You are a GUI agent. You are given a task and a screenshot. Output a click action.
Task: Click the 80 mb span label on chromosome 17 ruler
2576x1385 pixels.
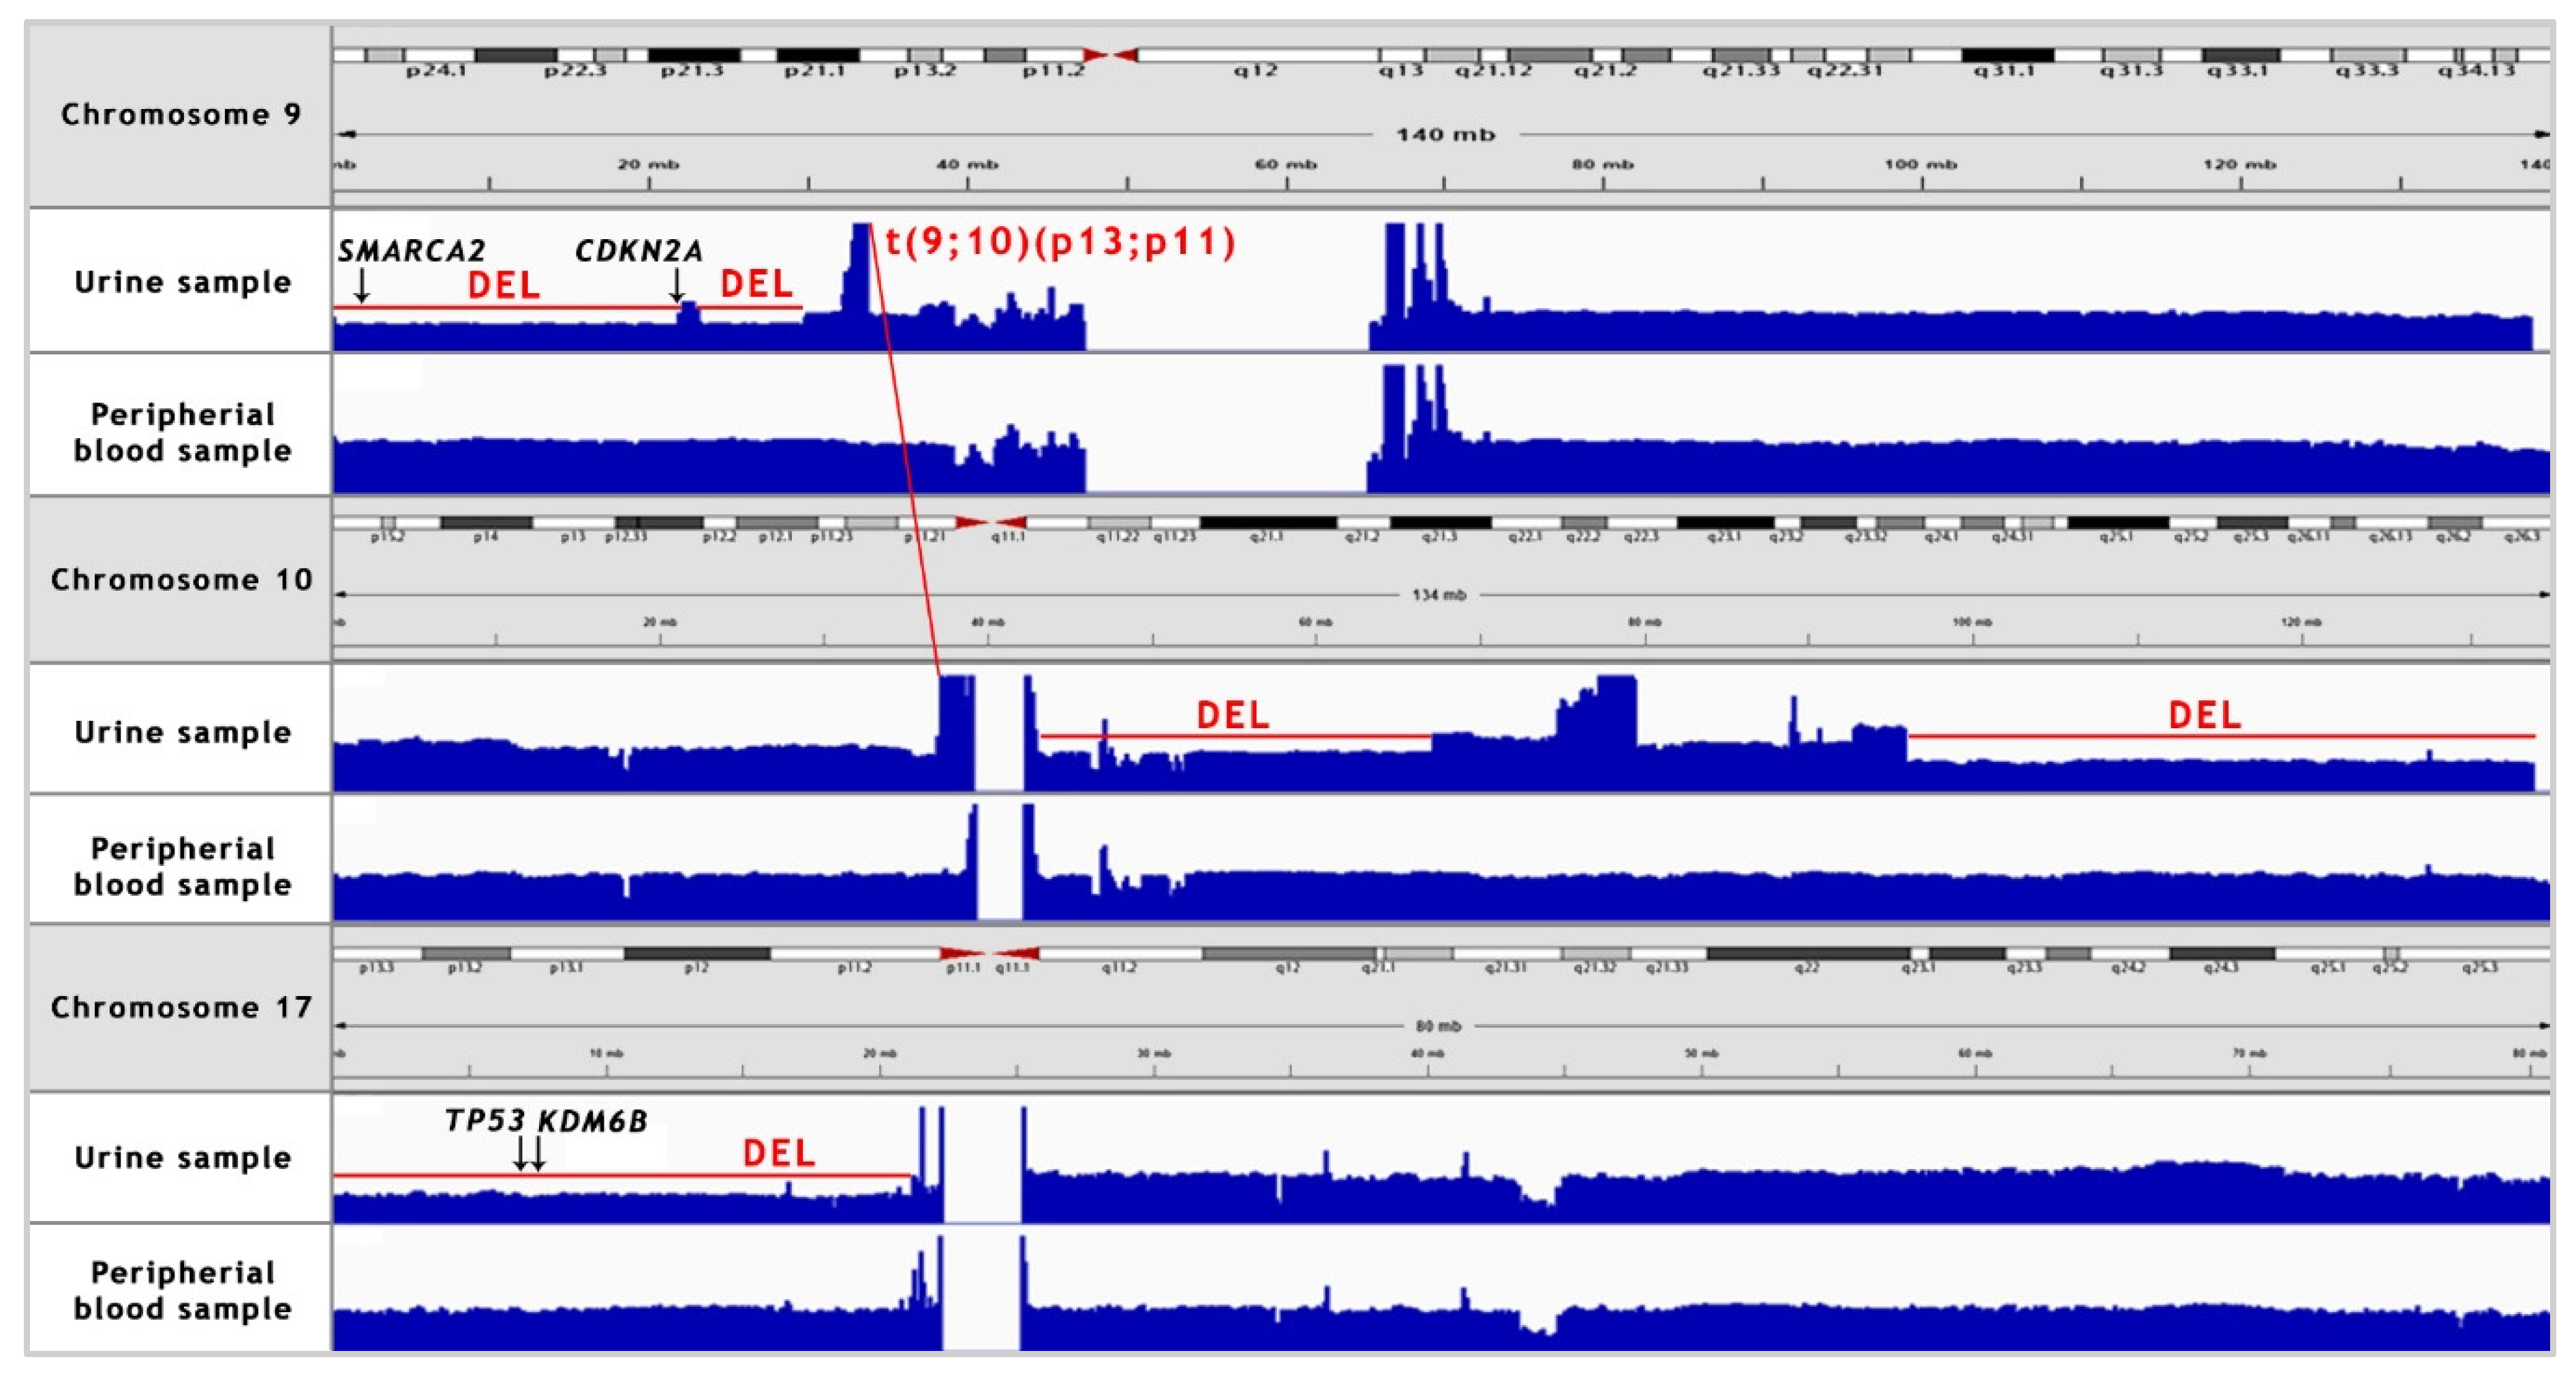(1438, 1026)
